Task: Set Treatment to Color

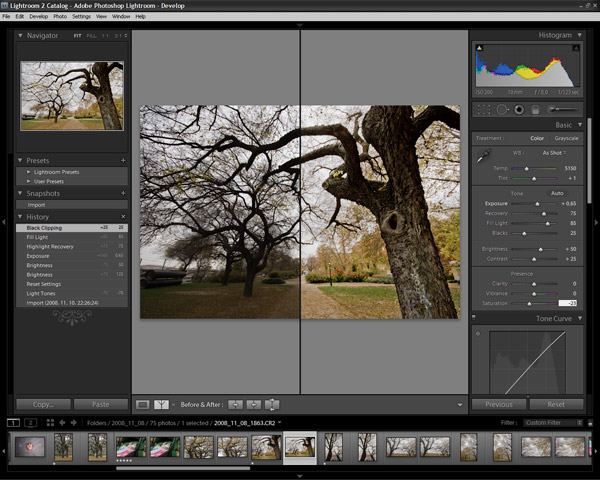Action: 537,138
